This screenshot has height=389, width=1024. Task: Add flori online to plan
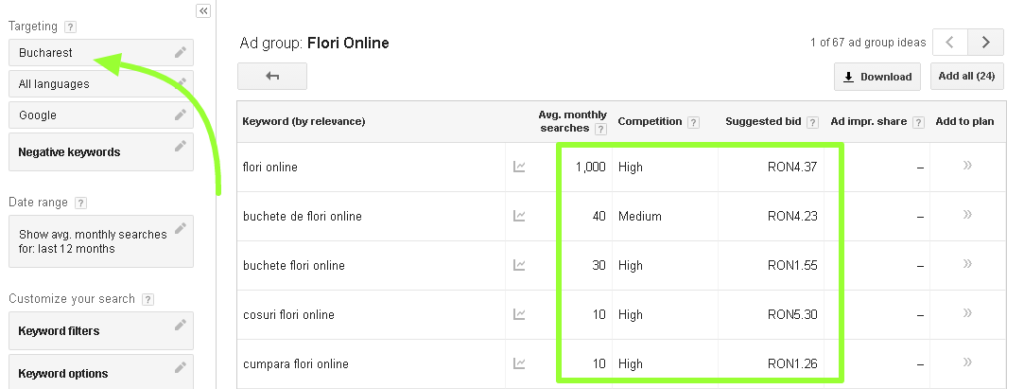pyautogui.click(x=967, y=166)
